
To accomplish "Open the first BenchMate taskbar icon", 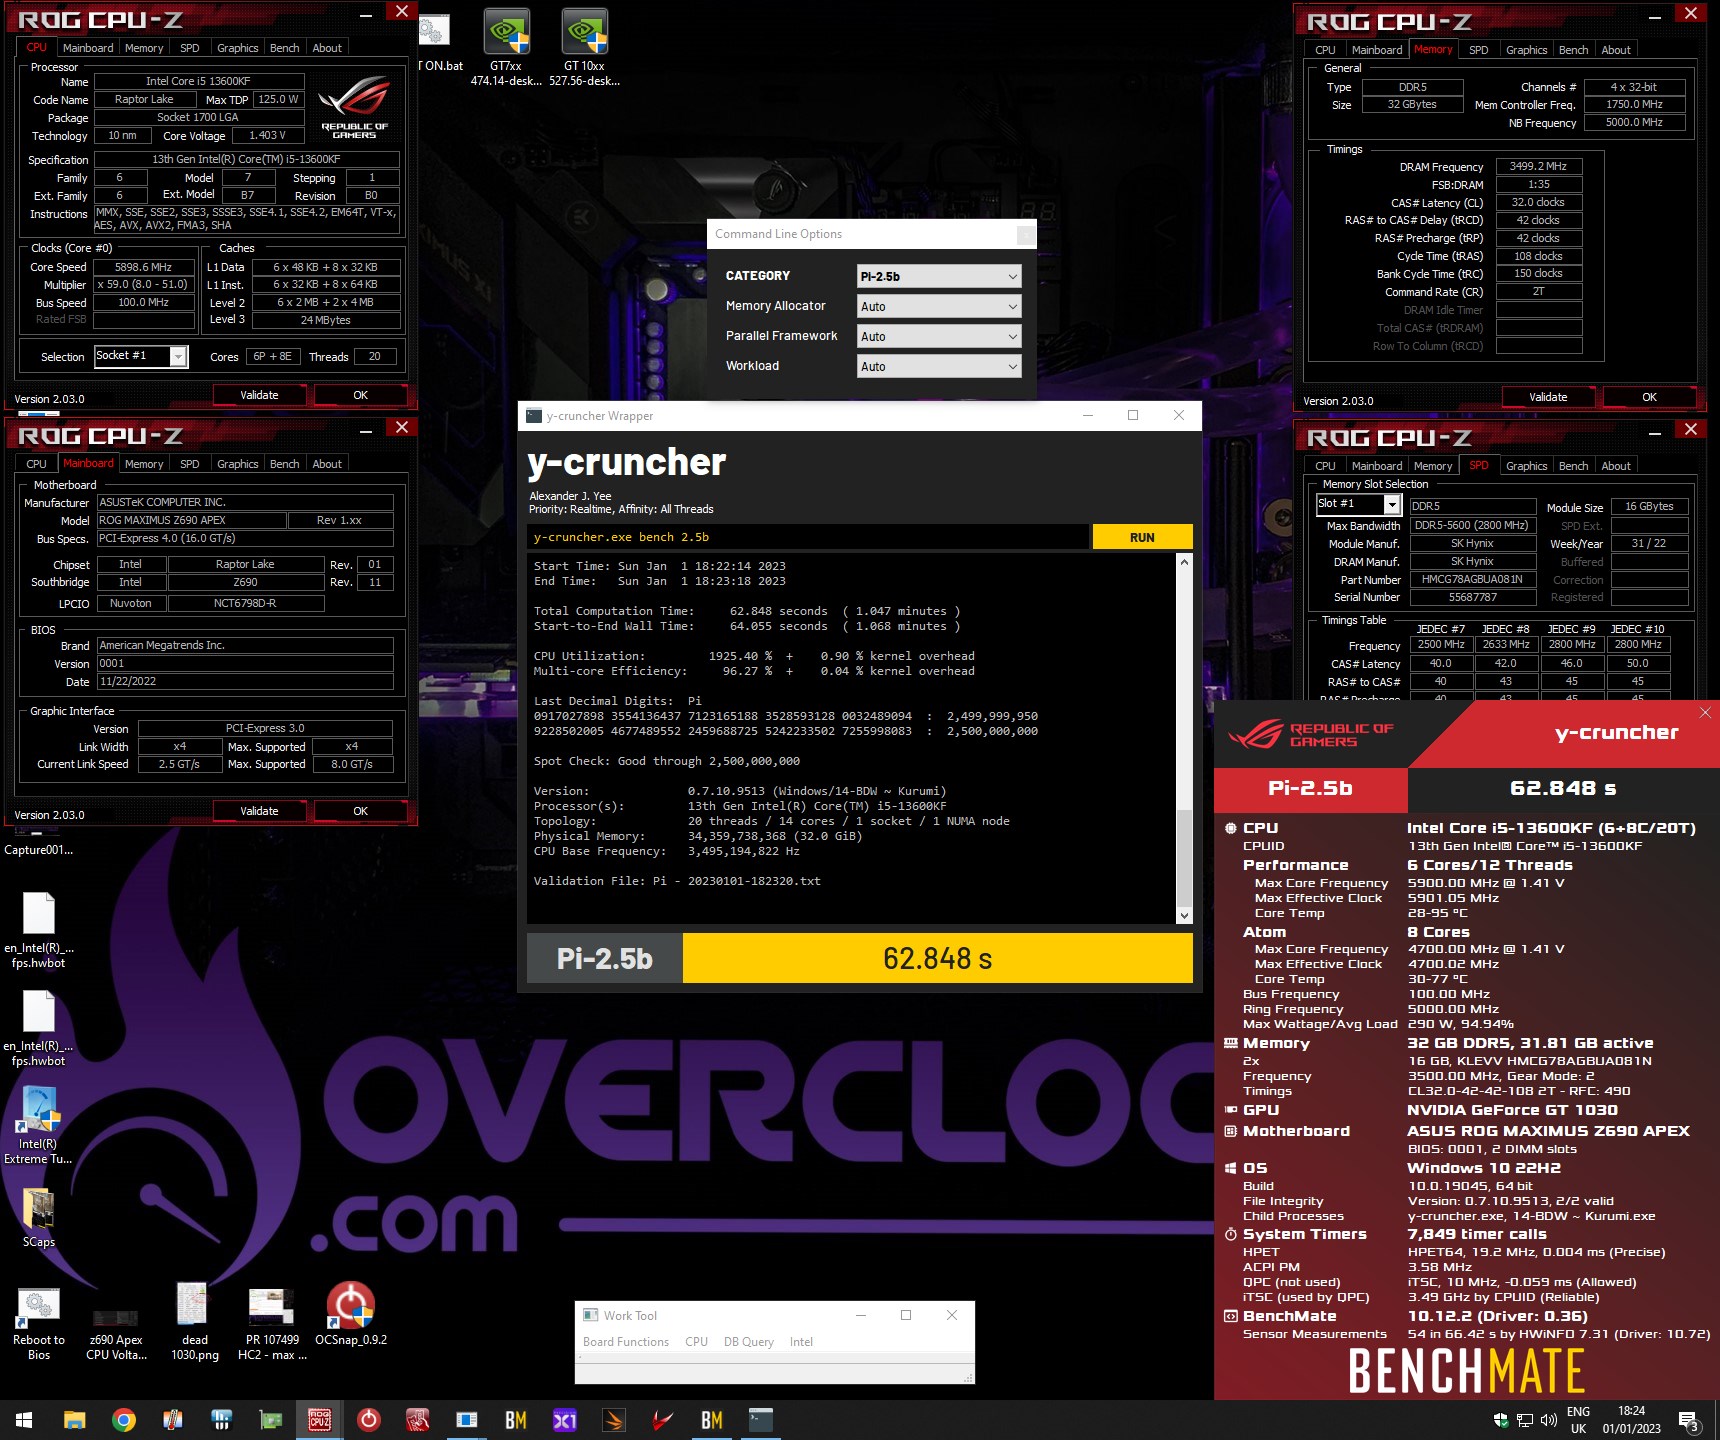I will pos(516,1420).
